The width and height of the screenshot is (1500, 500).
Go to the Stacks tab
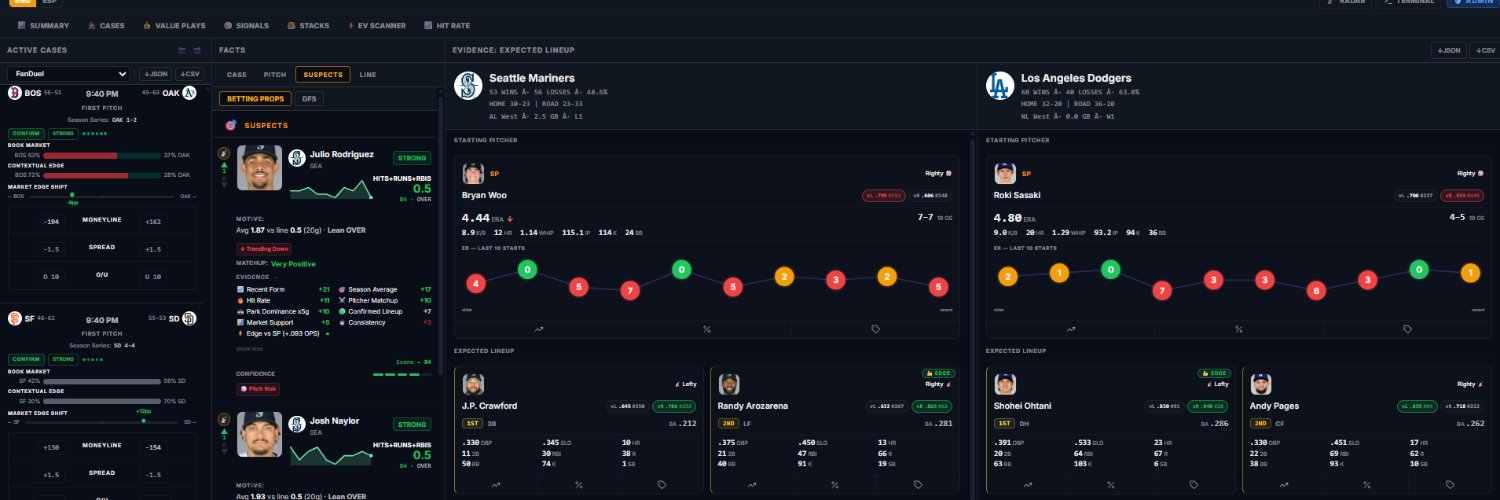(x=308, y=25)
